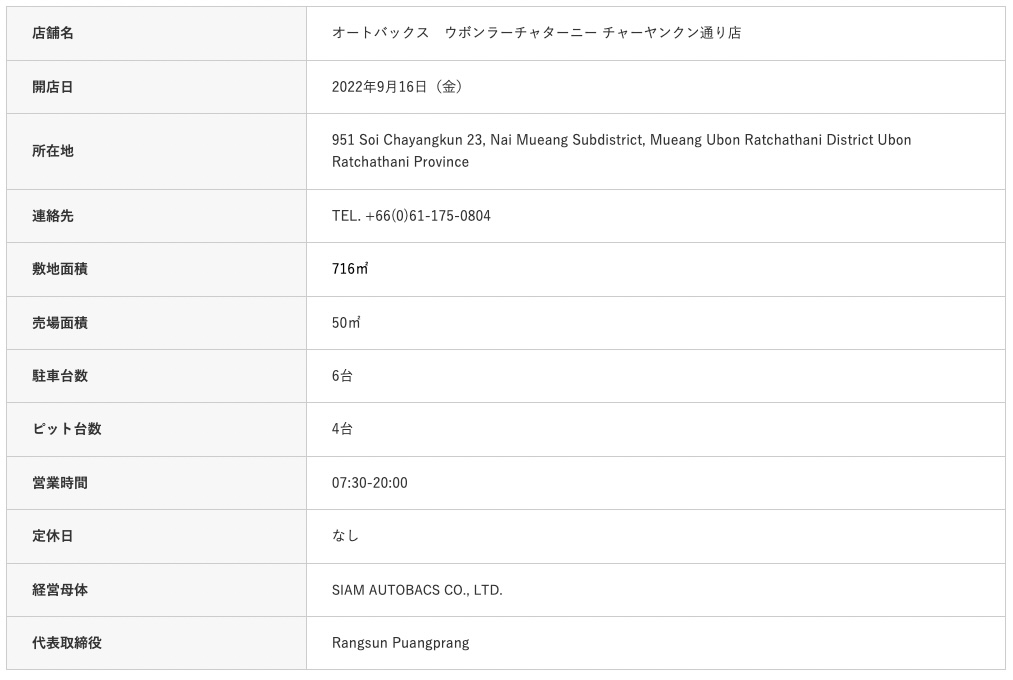Select the hours text 07:30-20:00
Image resolution: width=1013 pixels, height=680 pixels.
tap(370, 483)
